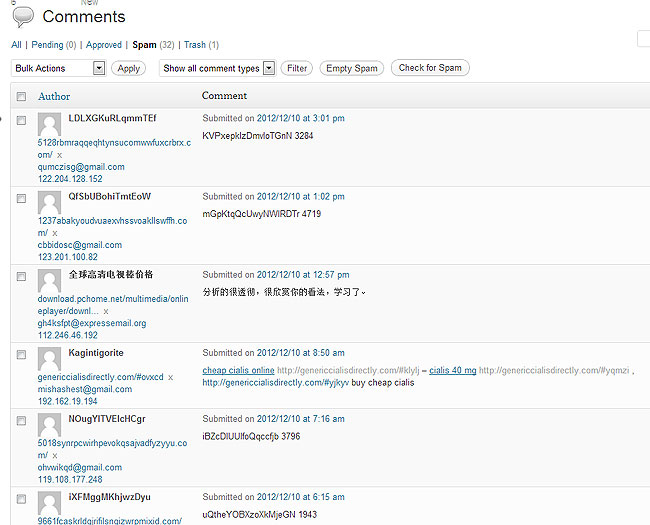The image size is (650, 525).
Task: Open the Bulk Actions dropdown
Action: [x=58, y=68]
